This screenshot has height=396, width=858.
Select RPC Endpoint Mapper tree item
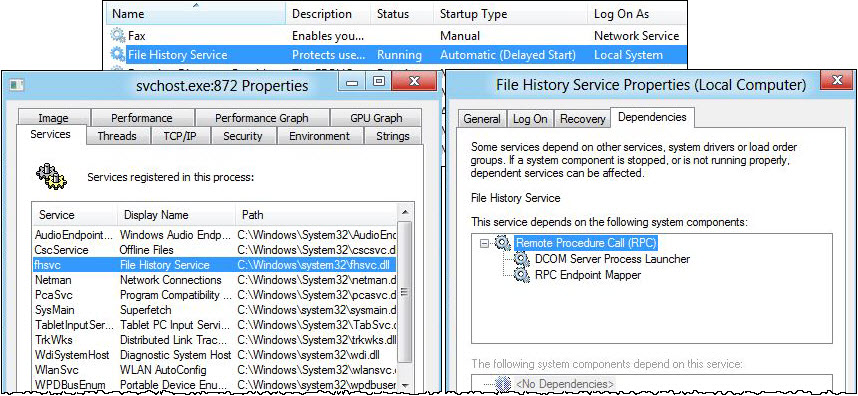click(588, 275)
